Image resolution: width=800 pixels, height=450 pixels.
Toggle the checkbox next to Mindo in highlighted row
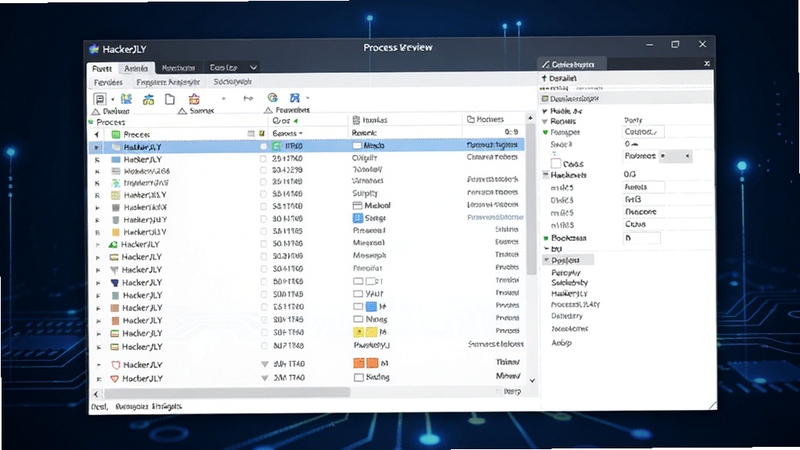[357, 146]
